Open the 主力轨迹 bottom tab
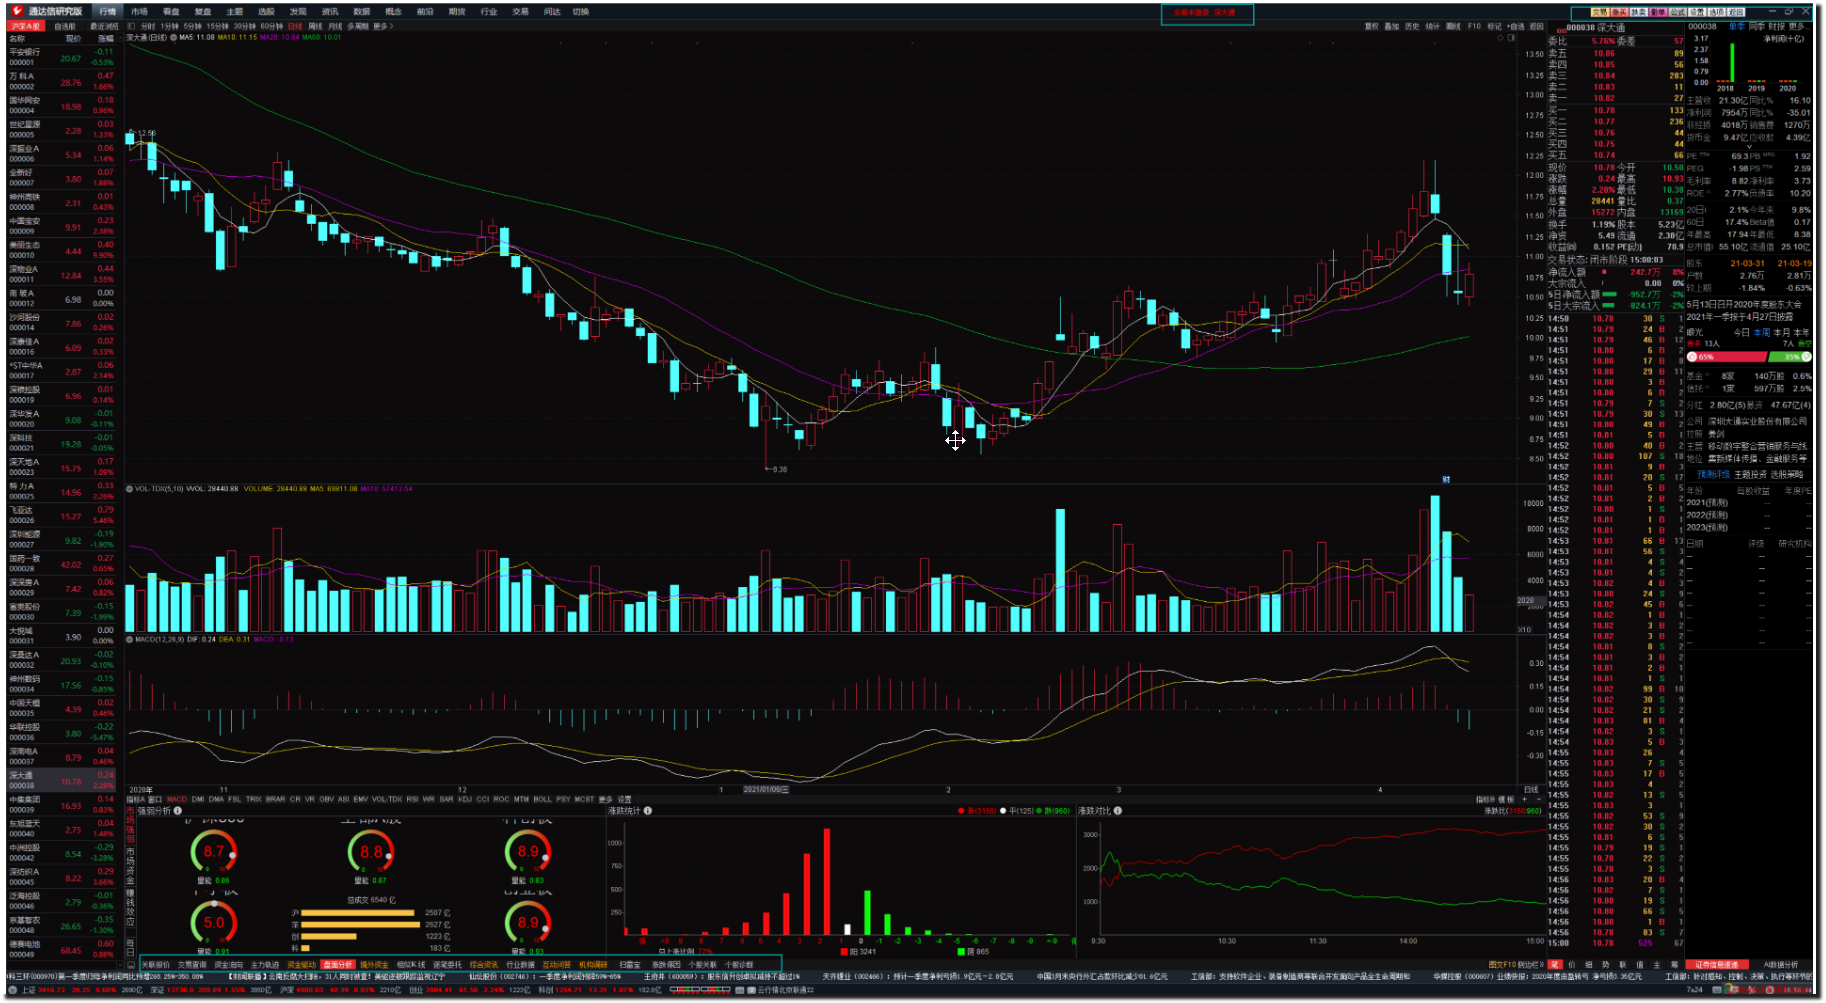1826x1003 pixels. 265,965
